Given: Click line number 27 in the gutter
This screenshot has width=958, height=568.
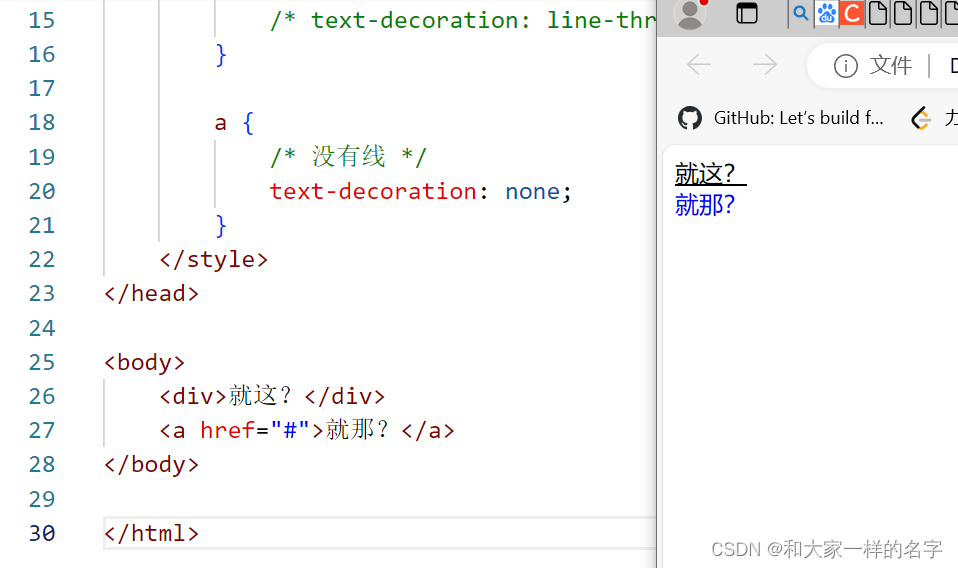Looking at the screenshot, I should (x=42, y=431).
